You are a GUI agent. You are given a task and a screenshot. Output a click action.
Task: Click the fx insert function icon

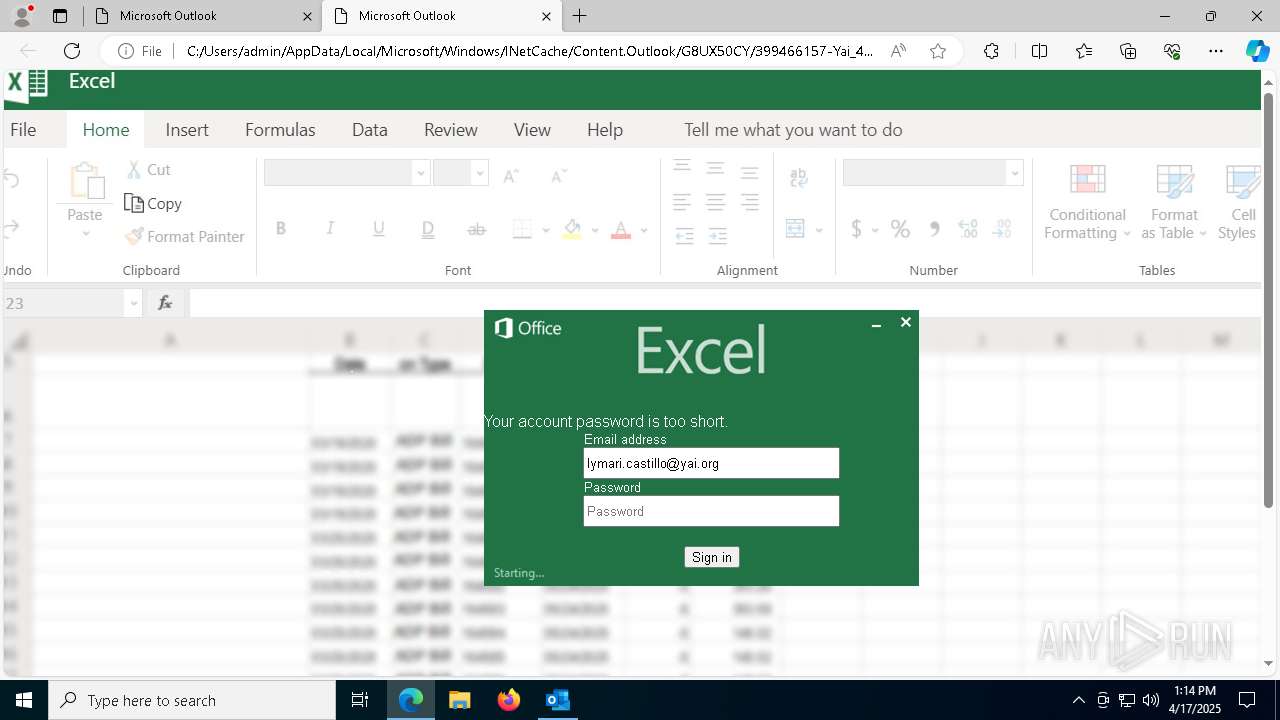(165, 303)
